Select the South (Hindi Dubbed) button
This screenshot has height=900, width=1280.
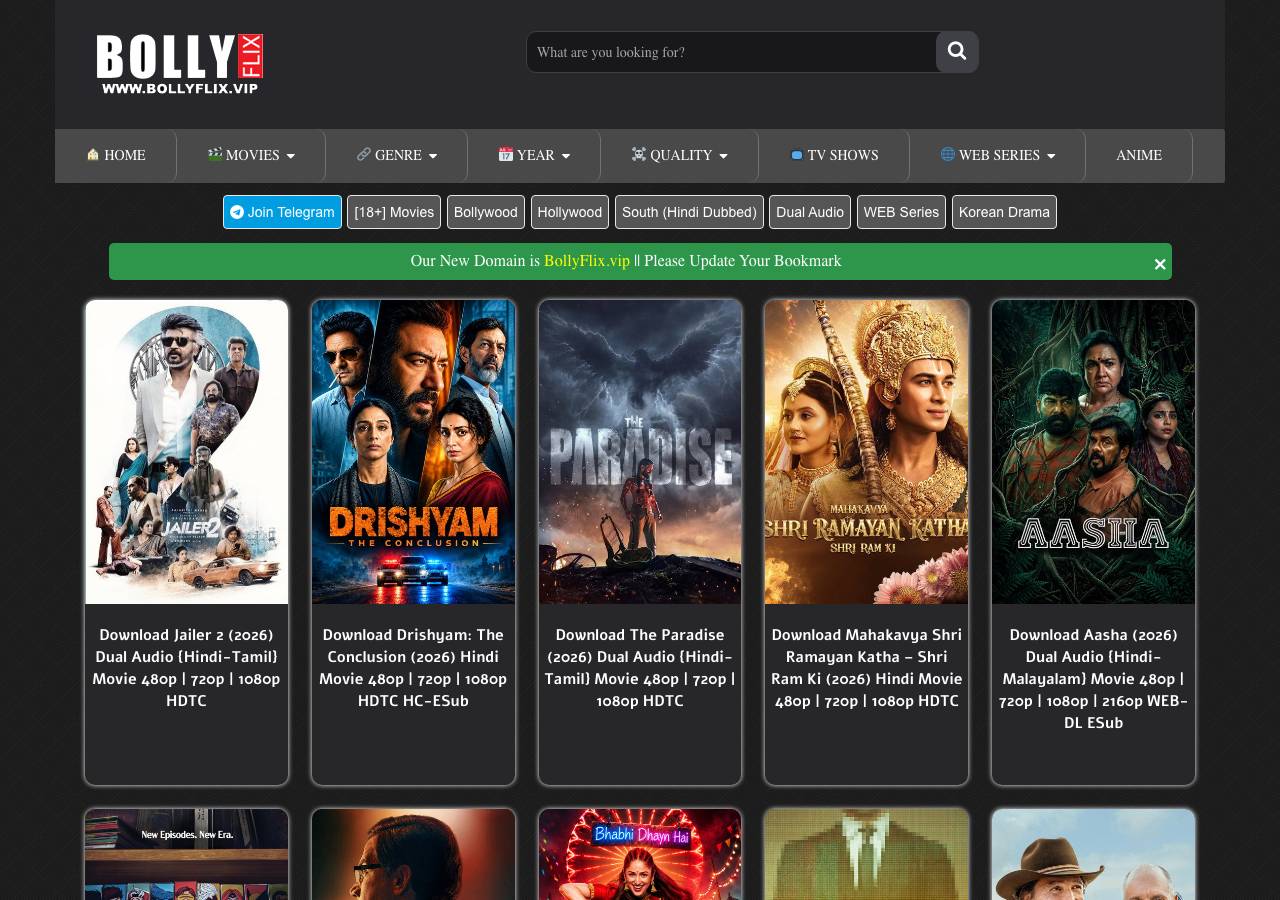point(689,212)
